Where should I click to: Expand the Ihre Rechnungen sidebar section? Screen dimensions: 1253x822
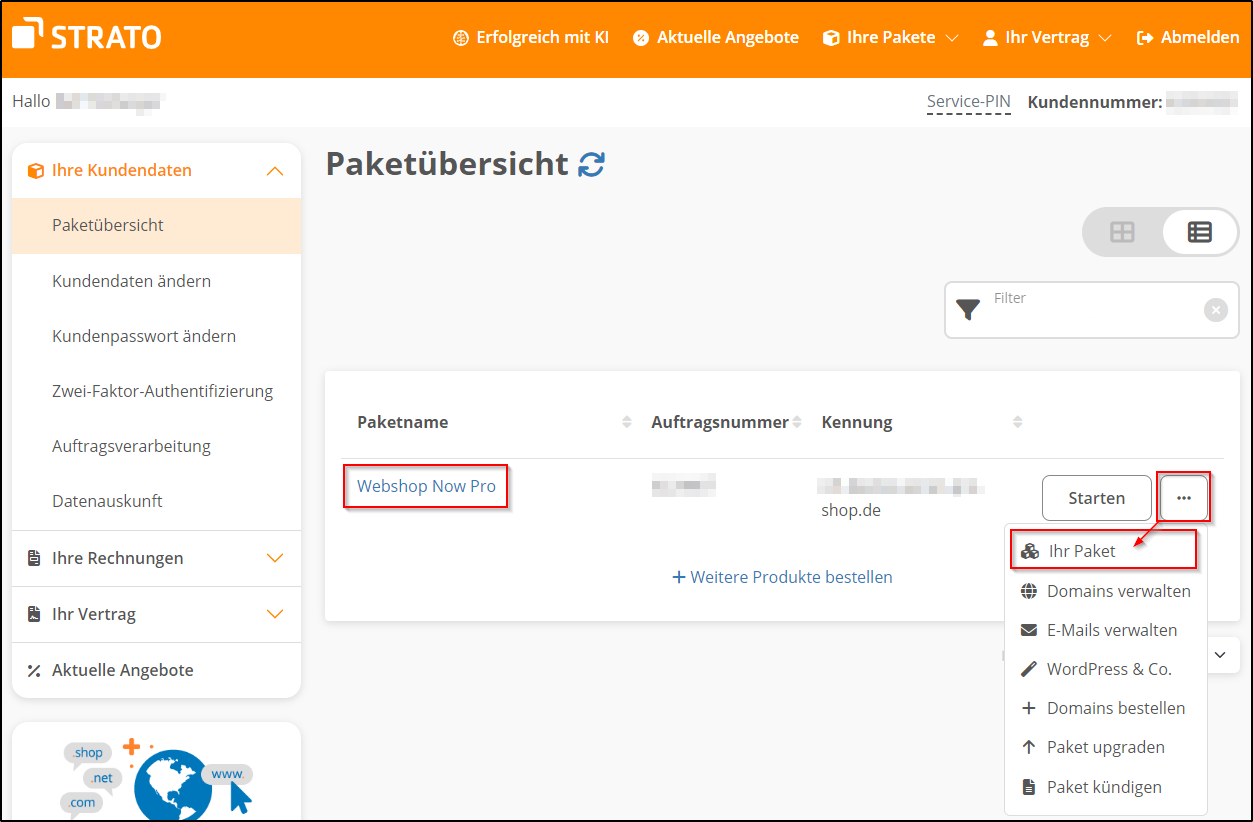[275, 558]
